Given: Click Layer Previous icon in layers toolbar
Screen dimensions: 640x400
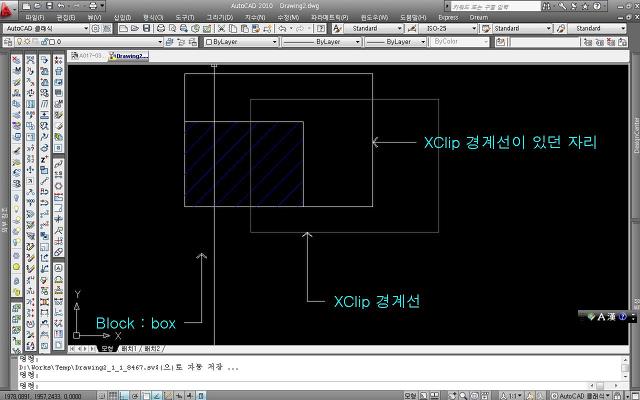Looking at the screenshot, I should 181,42.
